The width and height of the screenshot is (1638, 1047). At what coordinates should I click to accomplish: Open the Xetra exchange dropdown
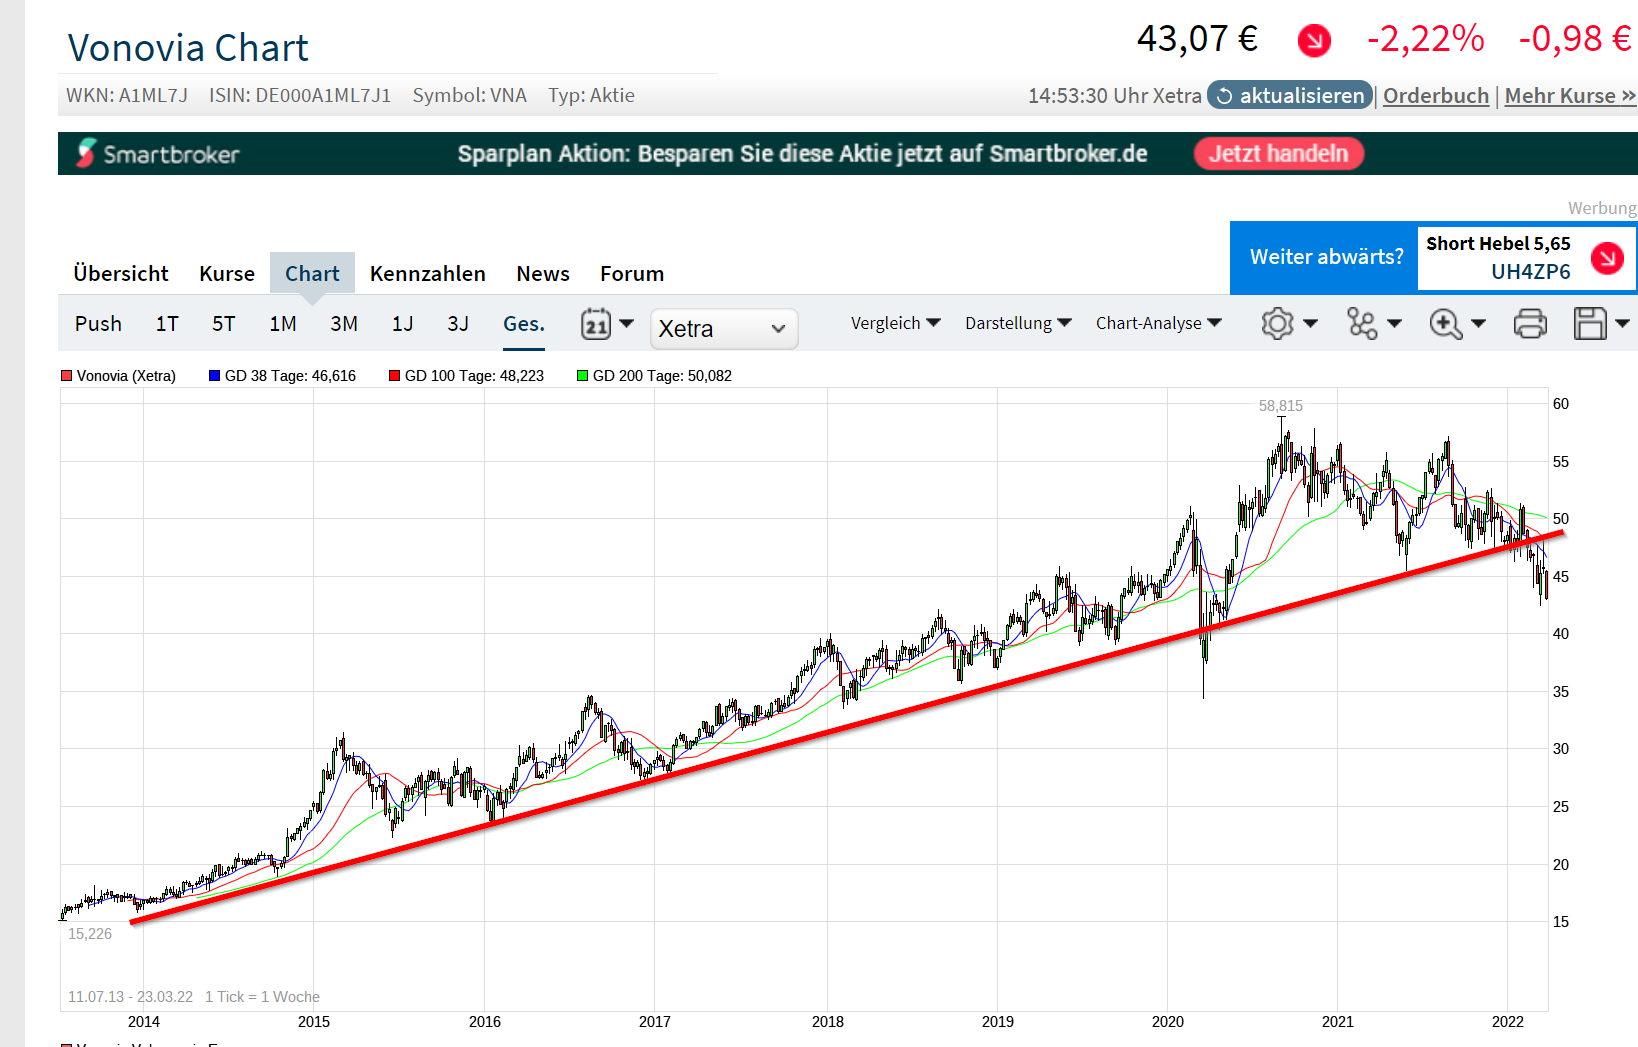pos(724,329)
